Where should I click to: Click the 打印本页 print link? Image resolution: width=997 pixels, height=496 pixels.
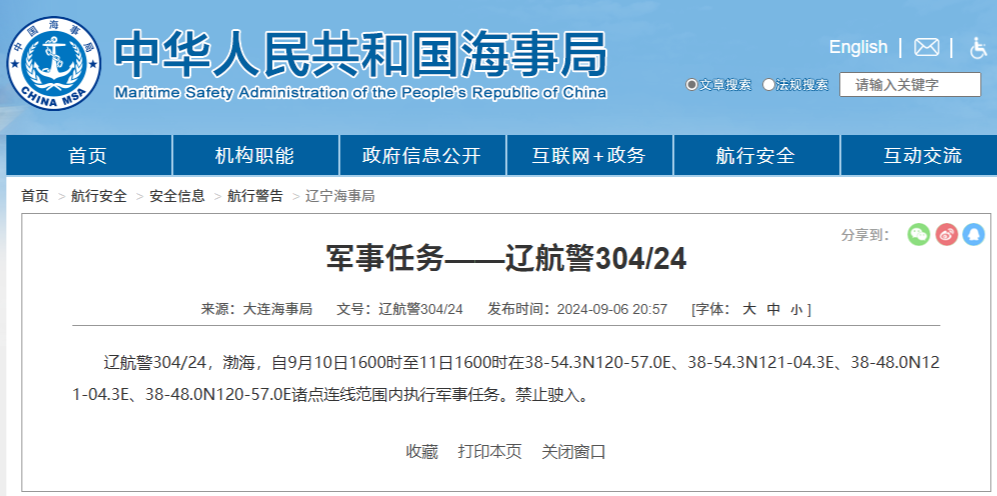click(489, 451)
